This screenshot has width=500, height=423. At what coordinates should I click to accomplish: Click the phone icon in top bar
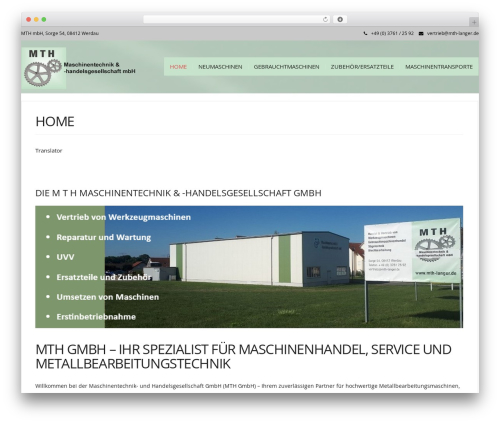[x=365, y=33]
